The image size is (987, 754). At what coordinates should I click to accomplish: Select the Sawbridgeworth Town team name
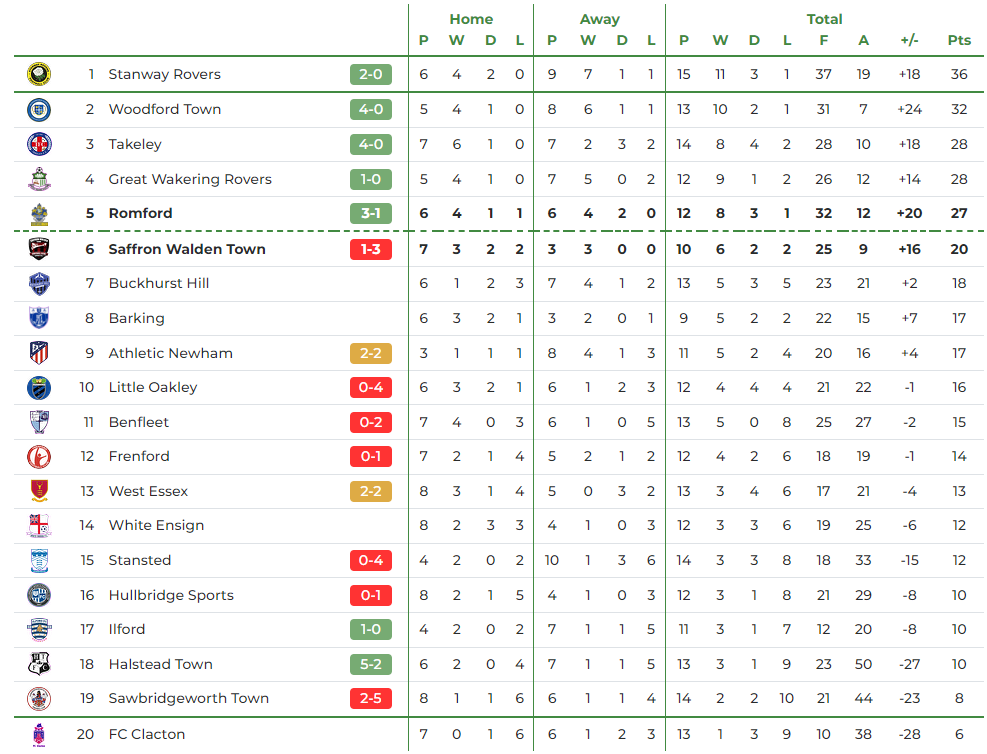click(x=189, y=699)
